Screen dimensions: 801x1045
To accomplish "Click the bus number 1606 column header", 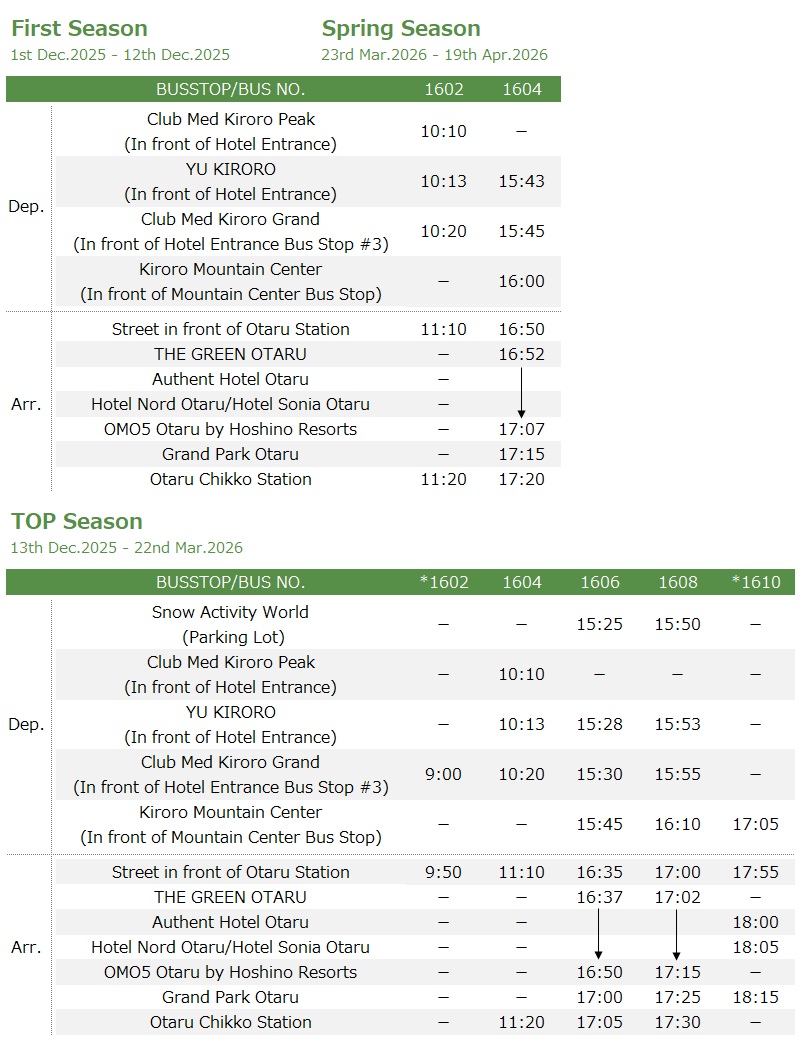I will [x=599, y=582].
